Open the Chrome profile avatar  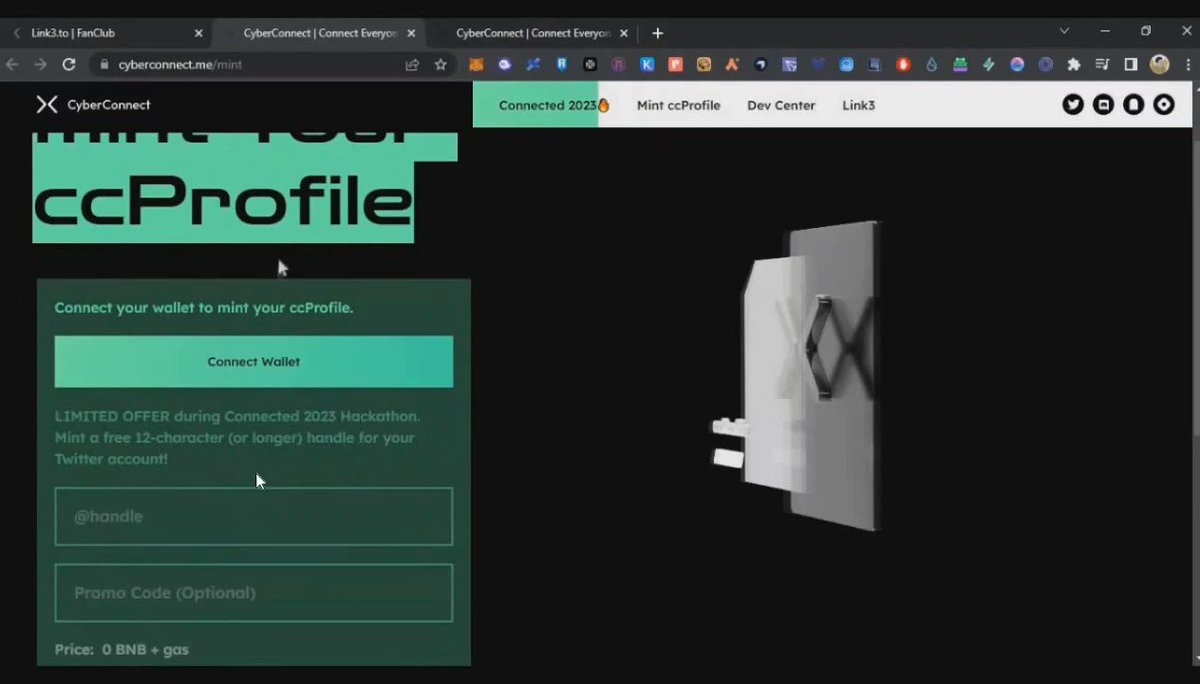pos(1160,64)
